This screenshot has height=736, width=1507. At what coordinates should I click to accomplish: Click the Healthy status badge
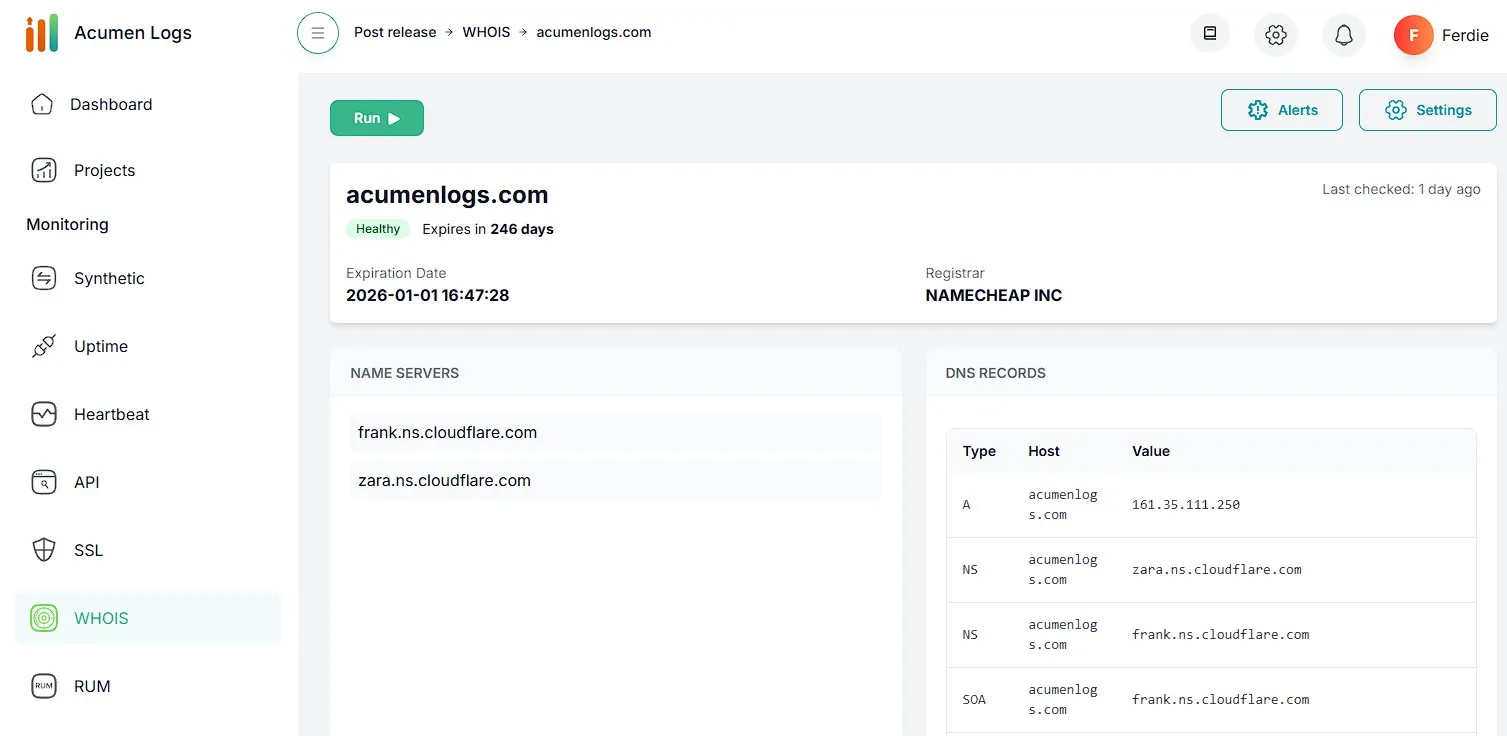pyautogui.click(x=378, y=229)
